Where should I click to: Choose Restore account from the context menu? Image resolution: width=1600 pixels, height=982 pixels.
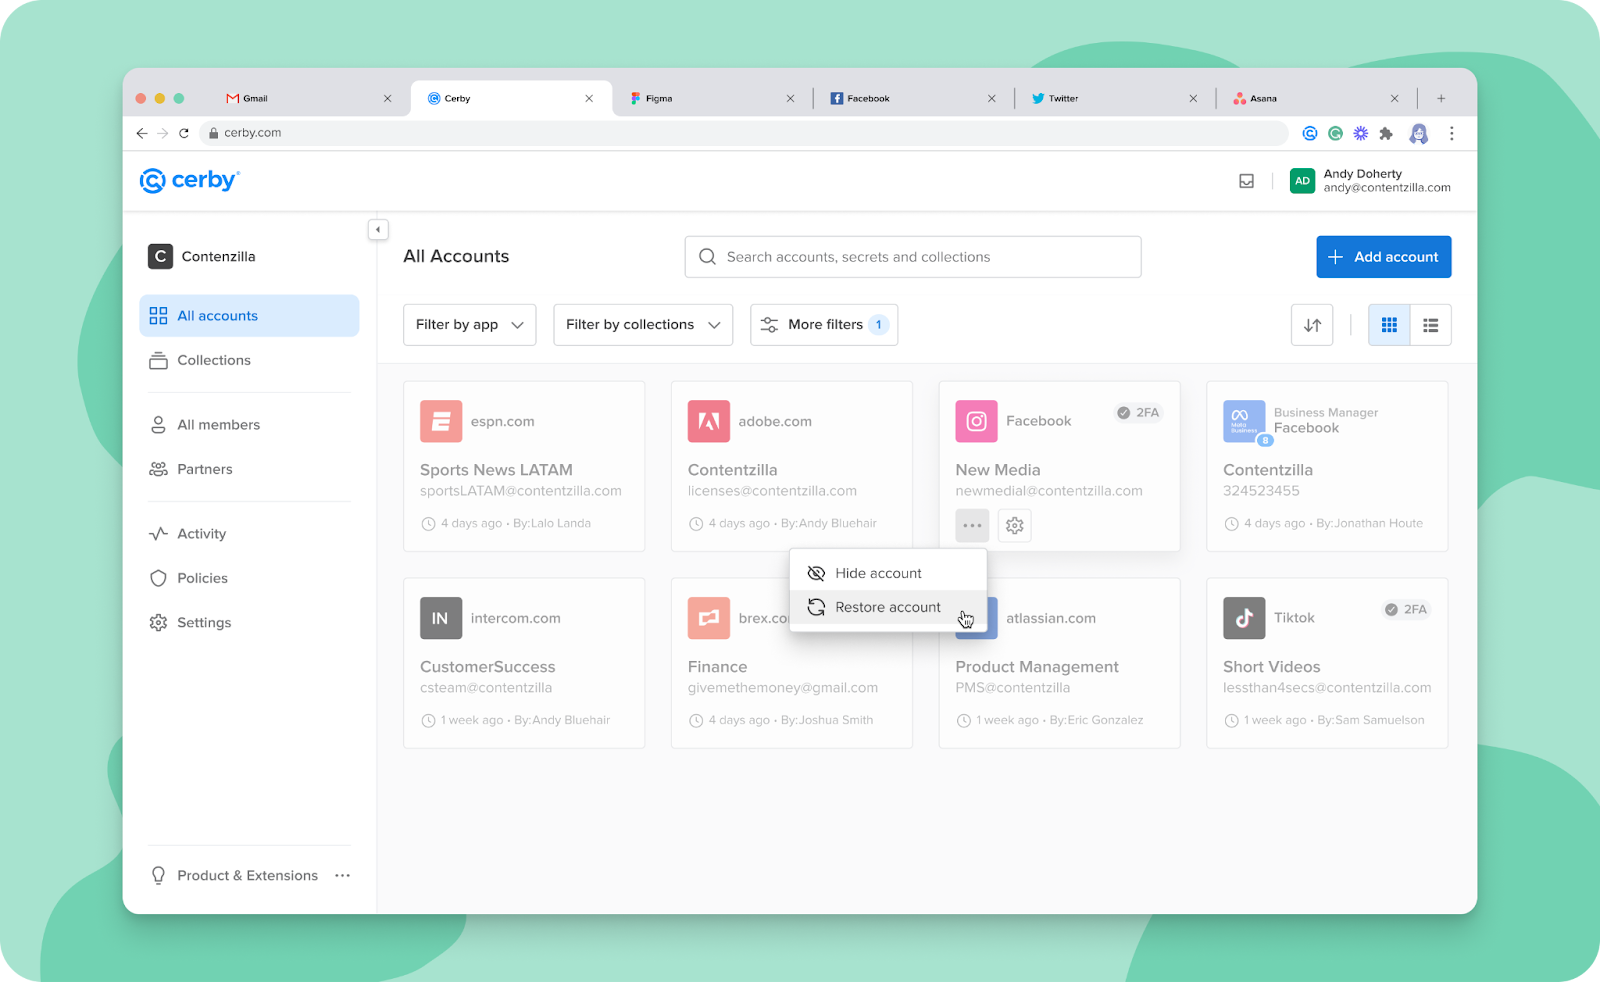888,607
